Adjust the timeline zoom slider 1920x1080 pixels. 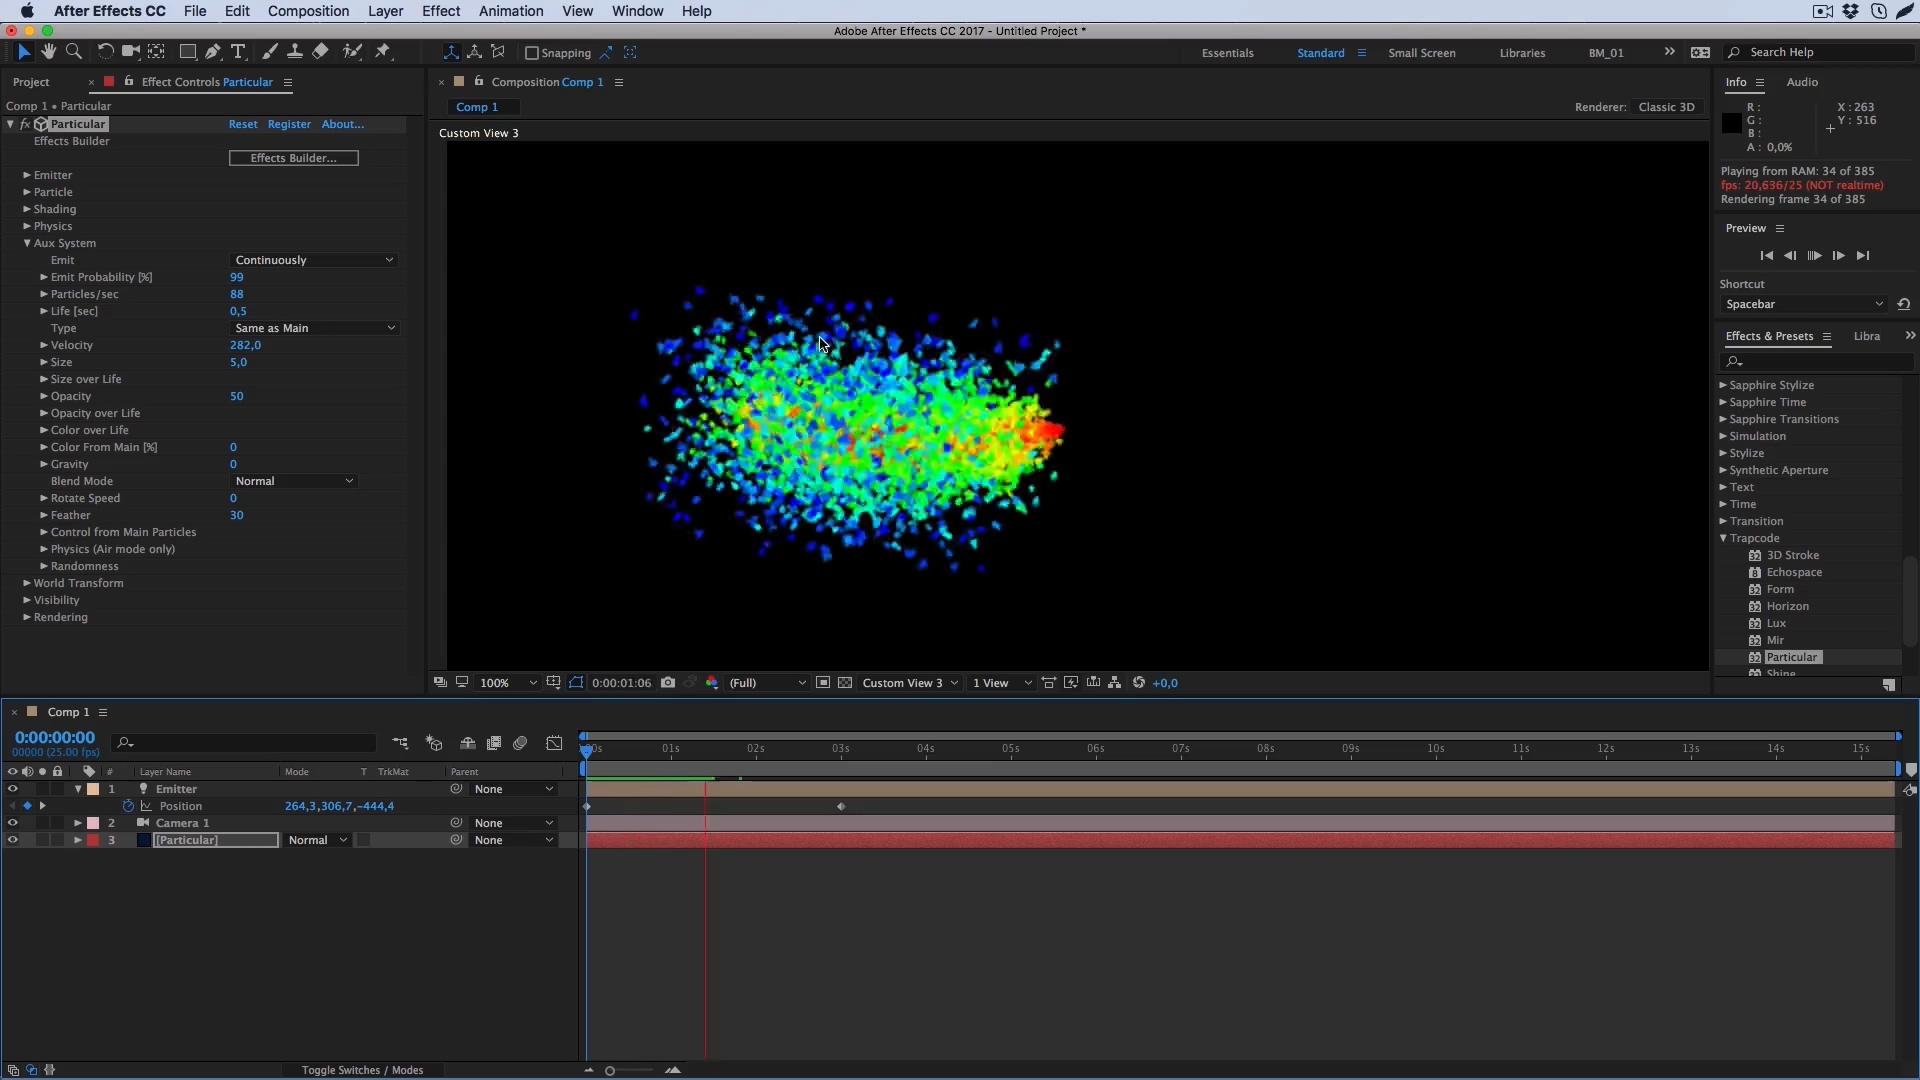click(610, 1070)
